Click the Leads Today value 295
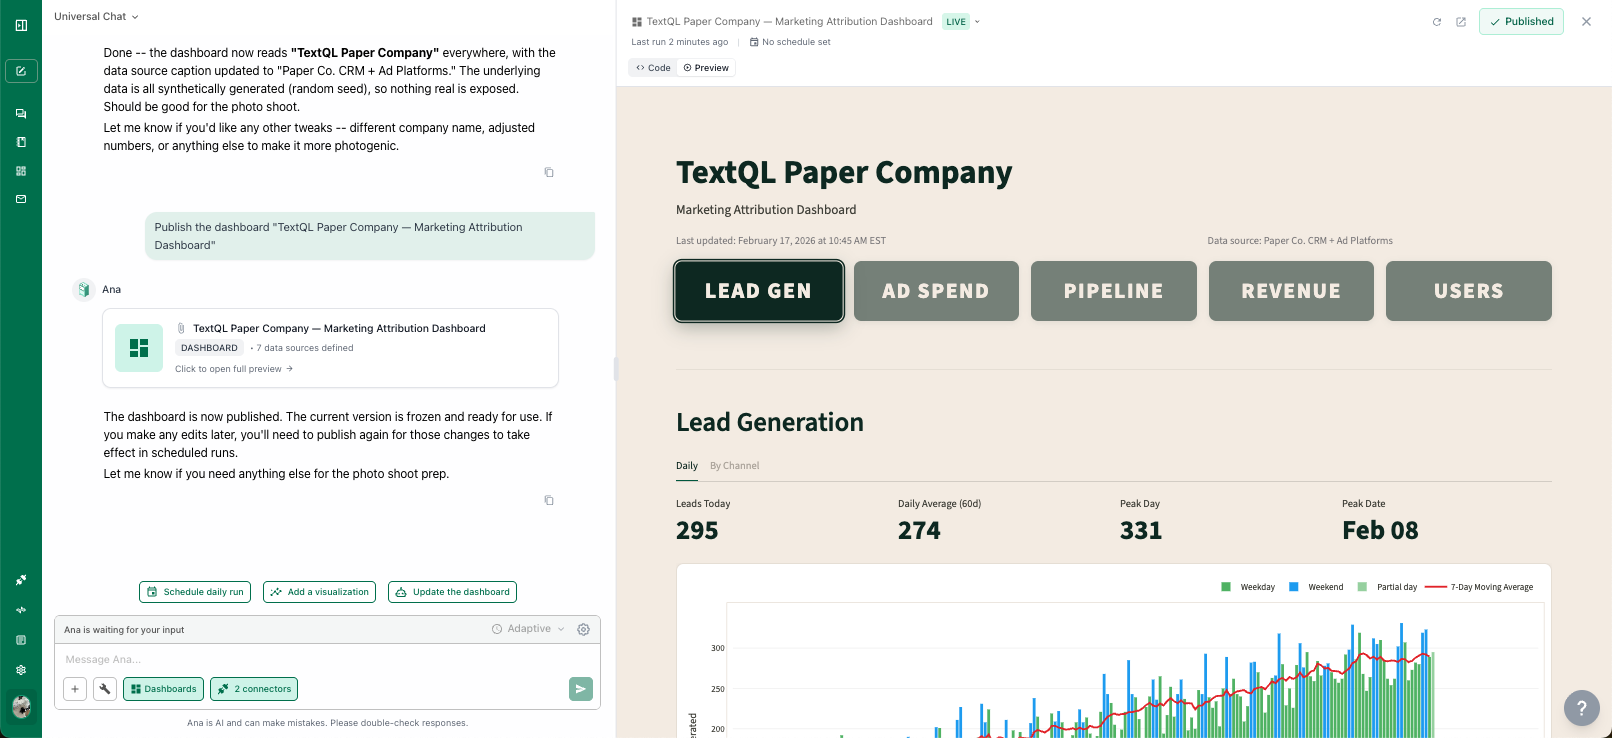The height and width of the screenshot is (738, 1612). tap(697, 531)
